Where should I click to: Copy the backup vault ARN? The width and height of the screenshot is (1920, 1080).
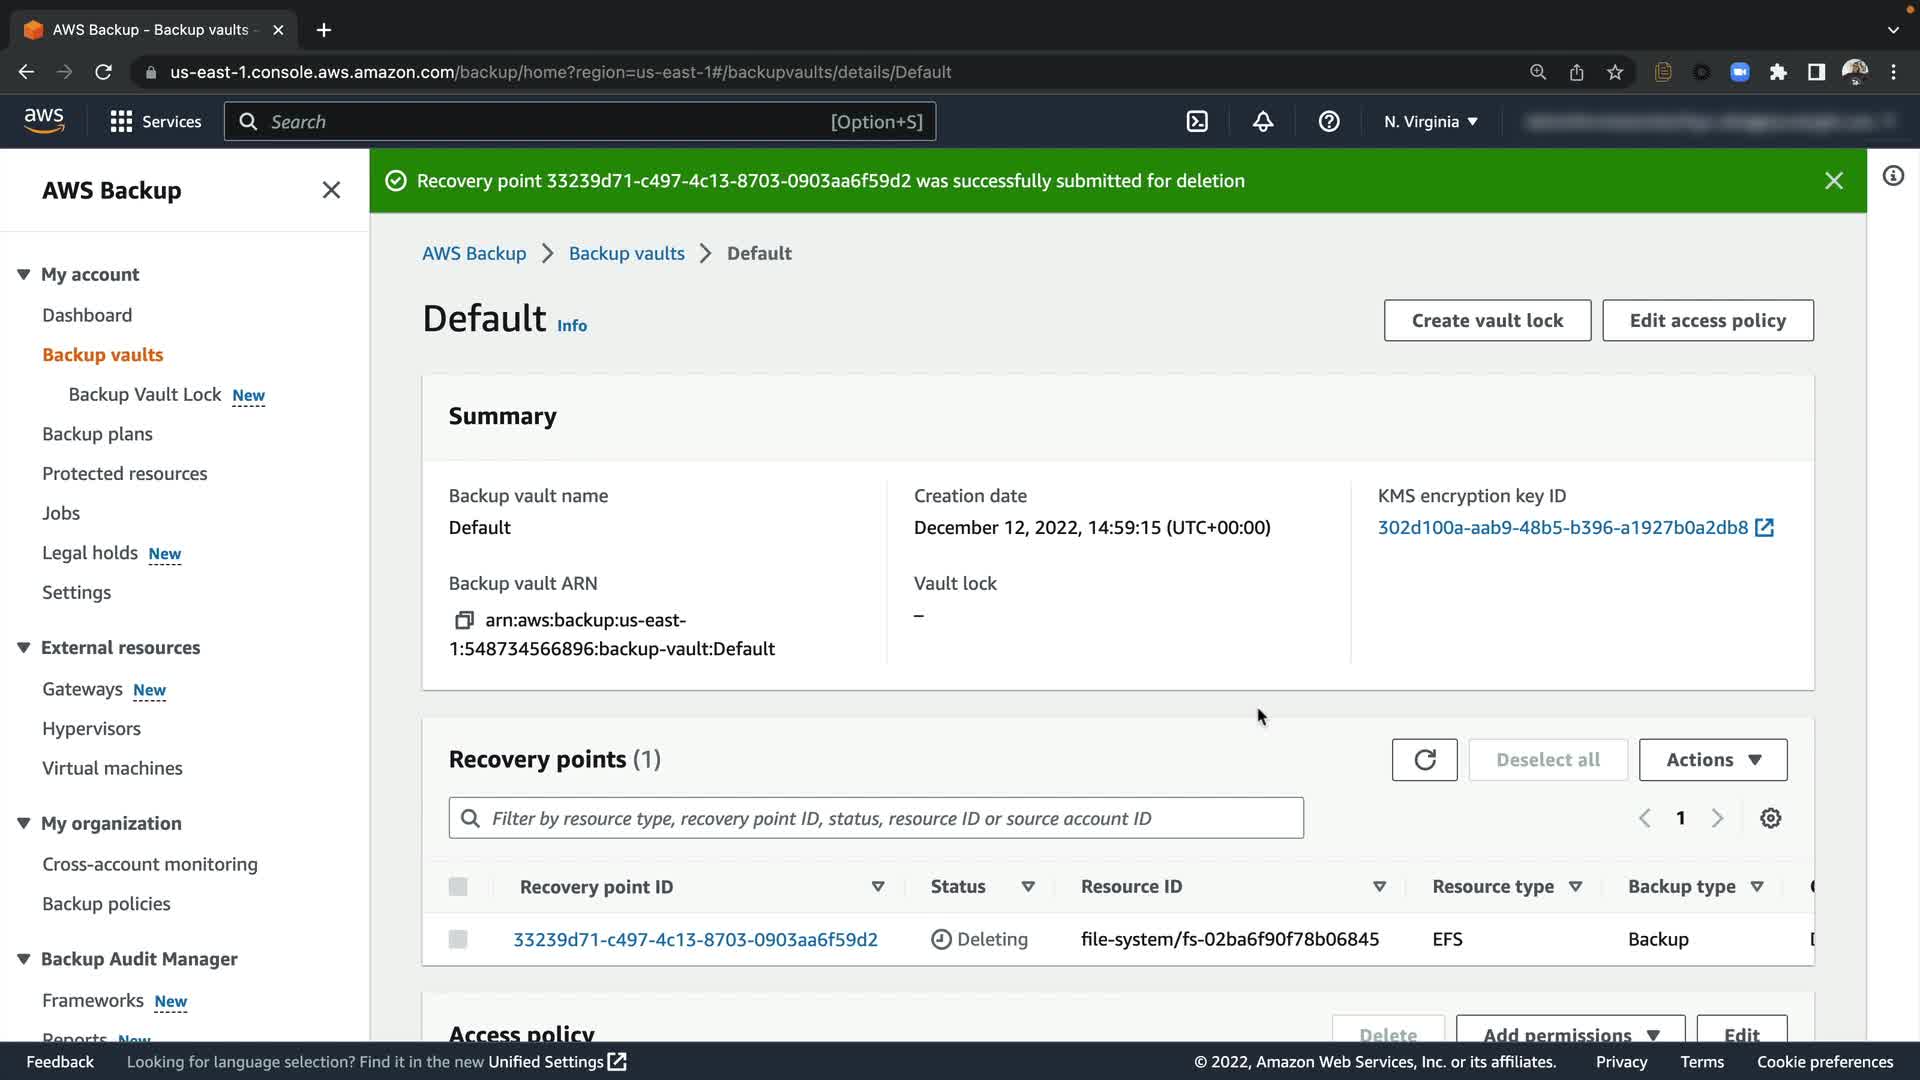[464, 621]
